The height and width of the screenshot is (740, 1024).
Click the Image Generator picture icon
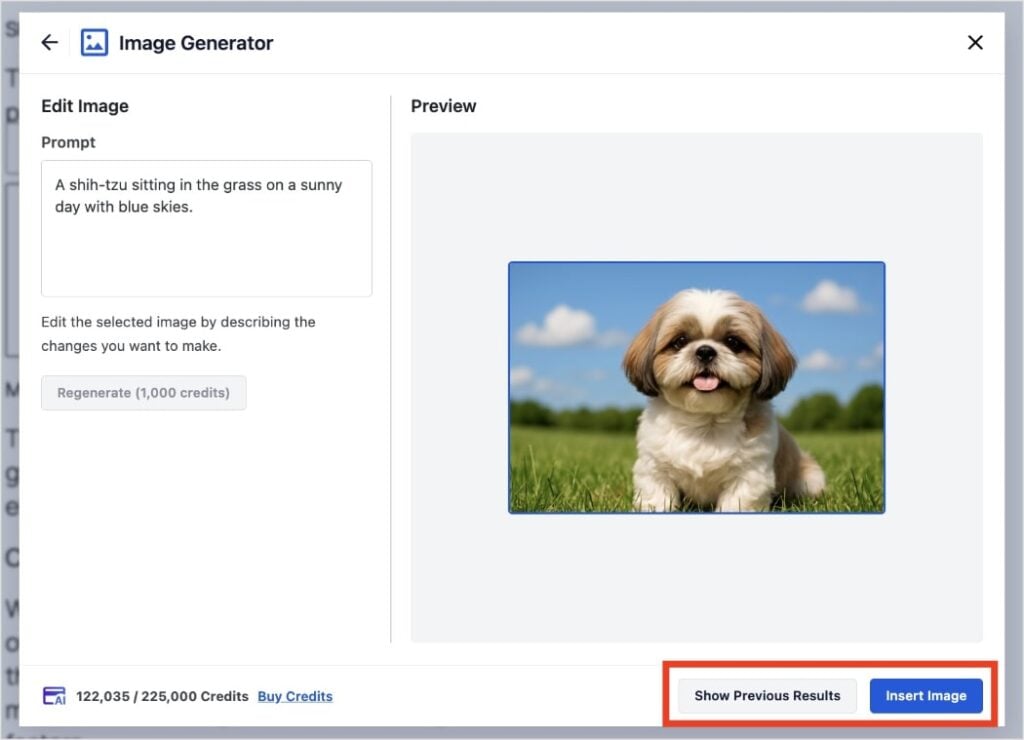94,43
